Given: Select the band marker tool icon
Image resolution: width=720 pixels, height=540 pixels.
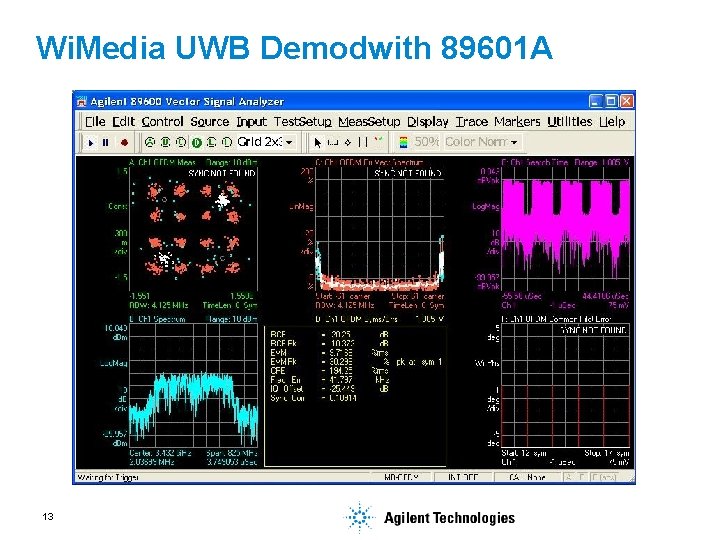Looking at the screenshot, I should pos(333,143).
